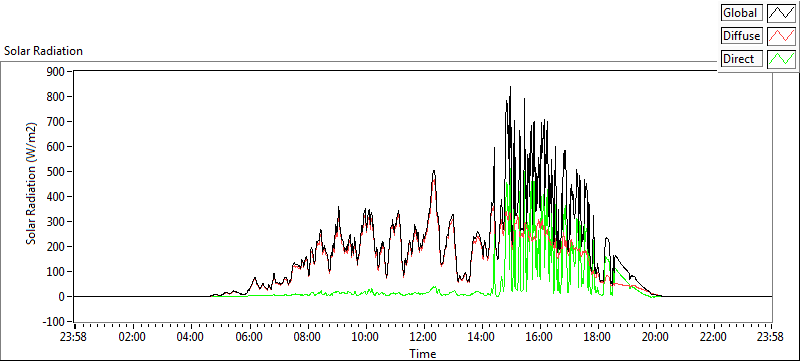
Task: Click the 04:00 time axis label
Action: 191,337
